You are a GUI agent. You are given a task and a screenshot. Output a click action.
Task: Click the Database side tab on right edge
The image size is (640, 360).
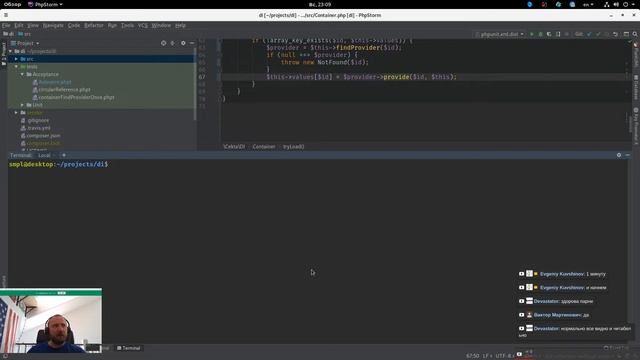pyautogui.click(x=636, y=88)
